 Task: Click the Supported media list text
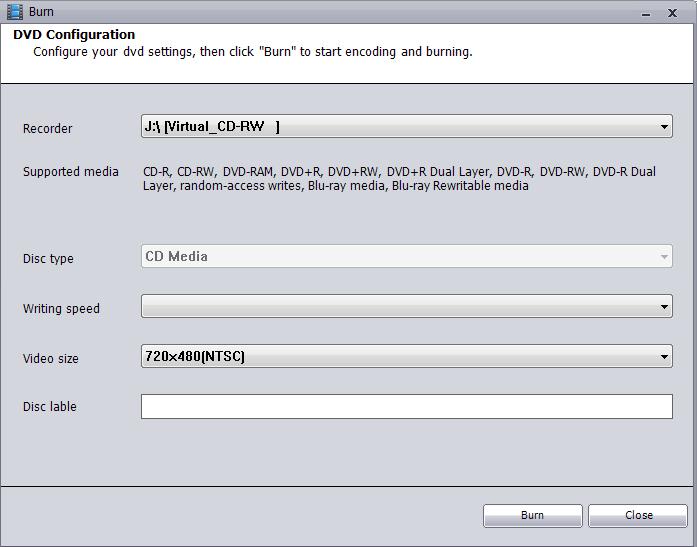pos(399,178)
